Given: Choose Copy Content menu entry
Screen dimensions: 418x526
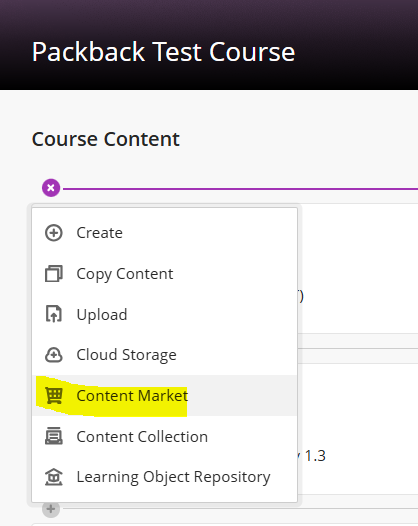Looking at the screenshot, I should (x=164, y=274).
